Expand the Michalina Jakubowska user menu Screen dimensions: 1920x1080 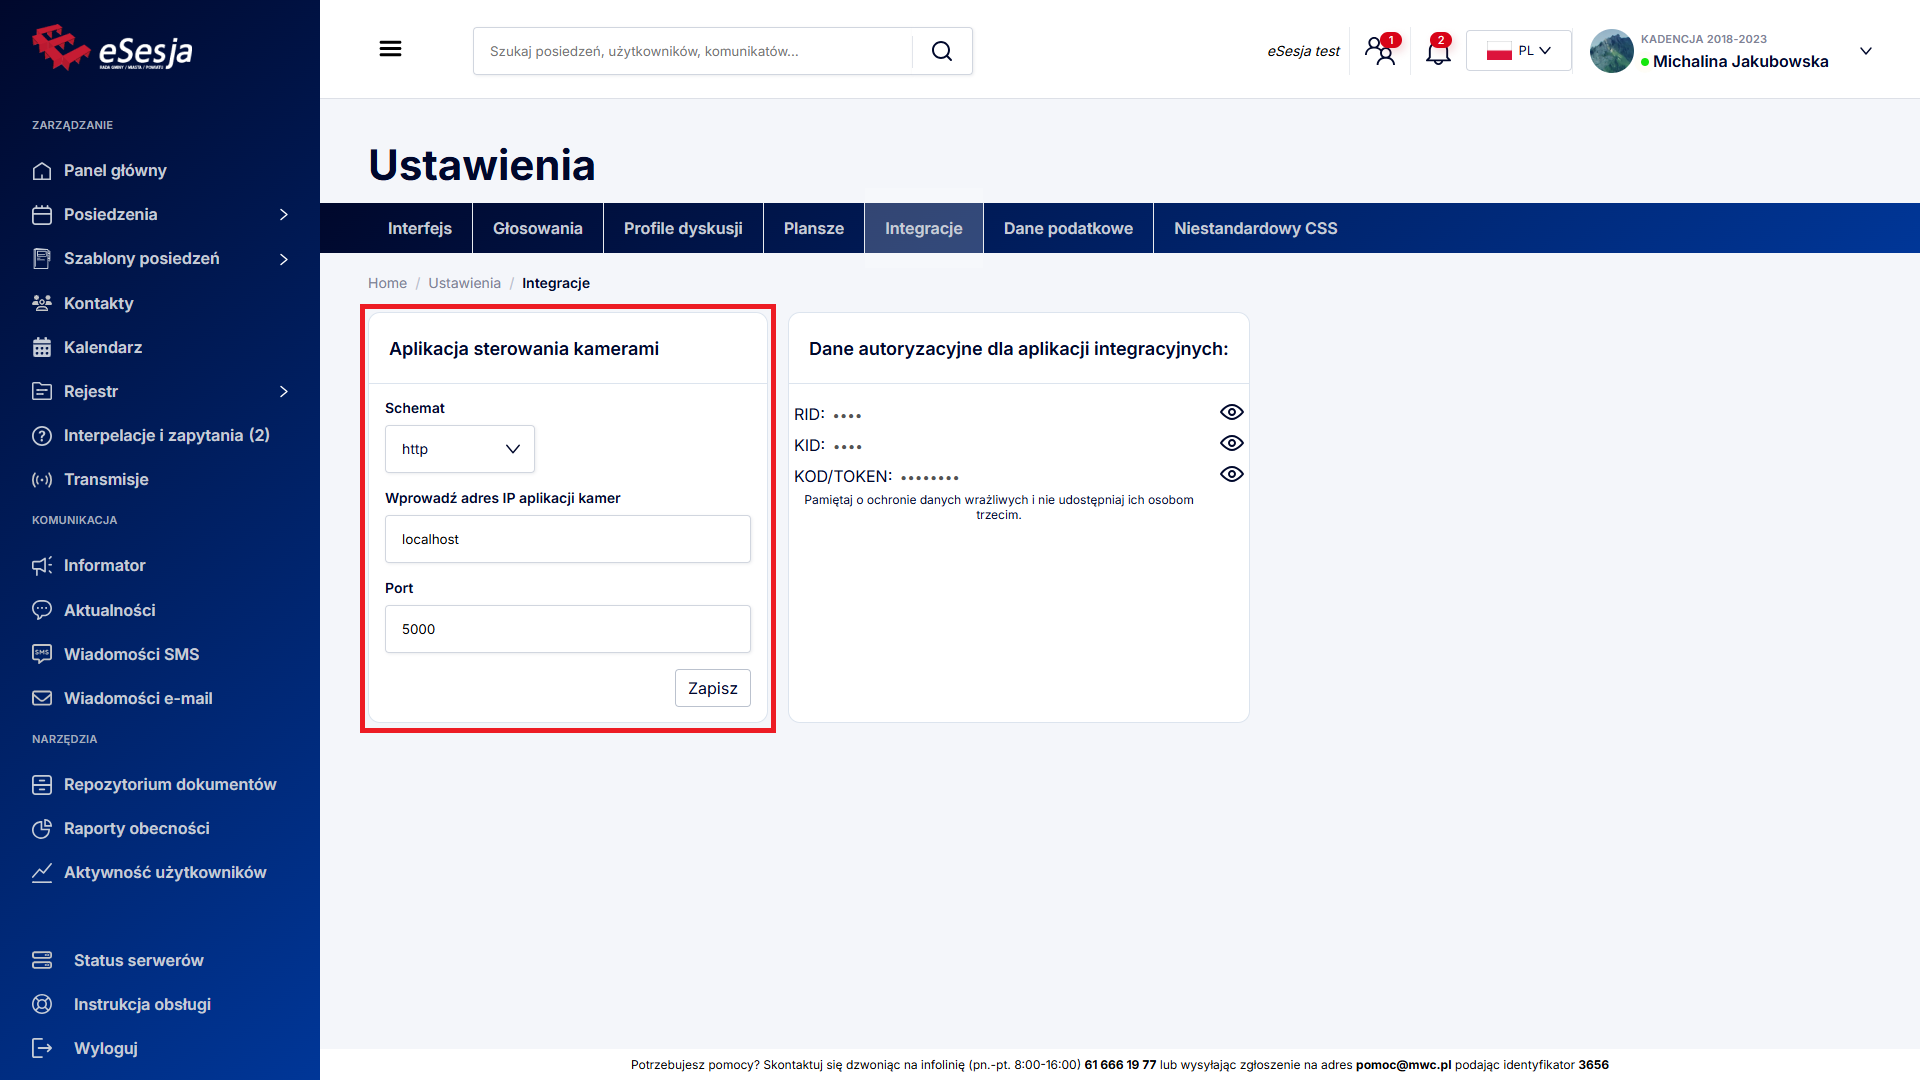click(x=1865, y=51)
